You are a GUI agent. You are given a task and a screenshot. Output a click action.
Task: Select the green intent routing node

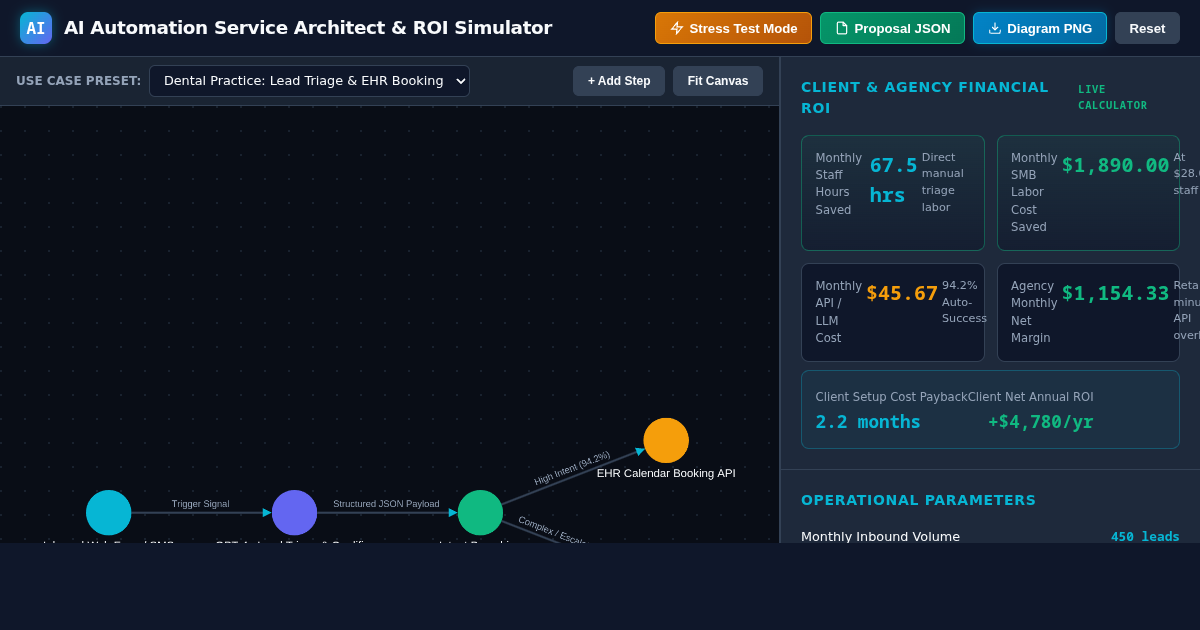pos(480,512)
